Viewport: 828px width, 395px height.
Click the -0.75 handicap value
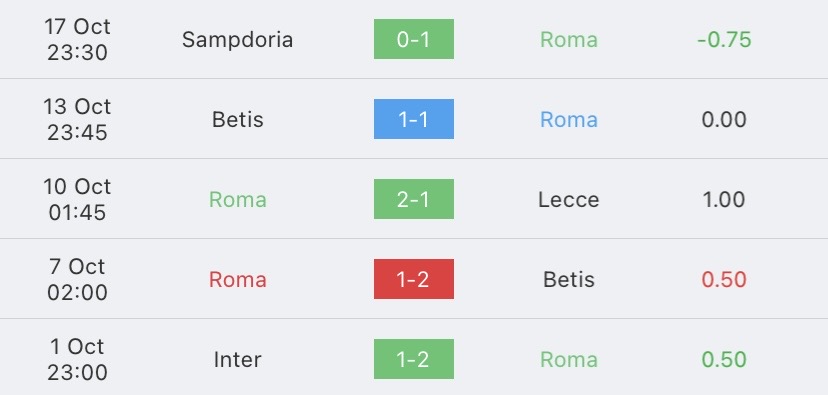(x=724, y=40)
